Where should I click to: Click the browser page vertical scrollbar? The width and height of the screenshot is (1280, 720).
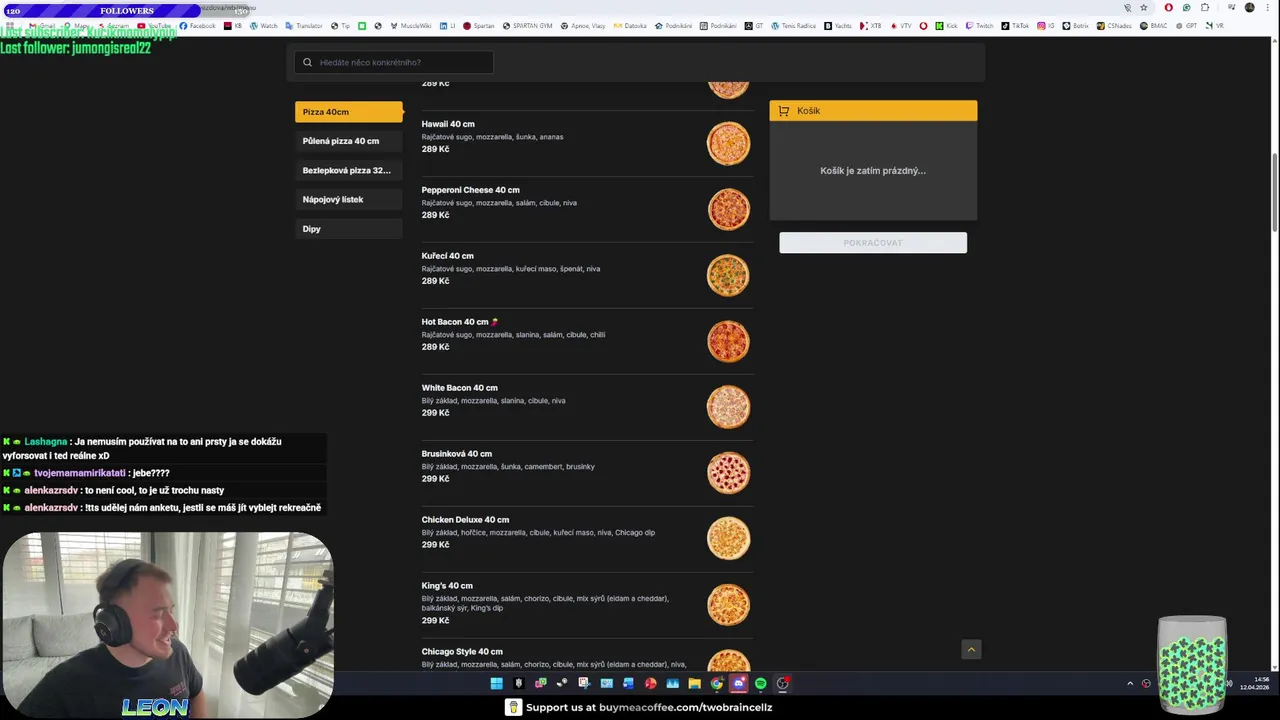point(1275,195)
